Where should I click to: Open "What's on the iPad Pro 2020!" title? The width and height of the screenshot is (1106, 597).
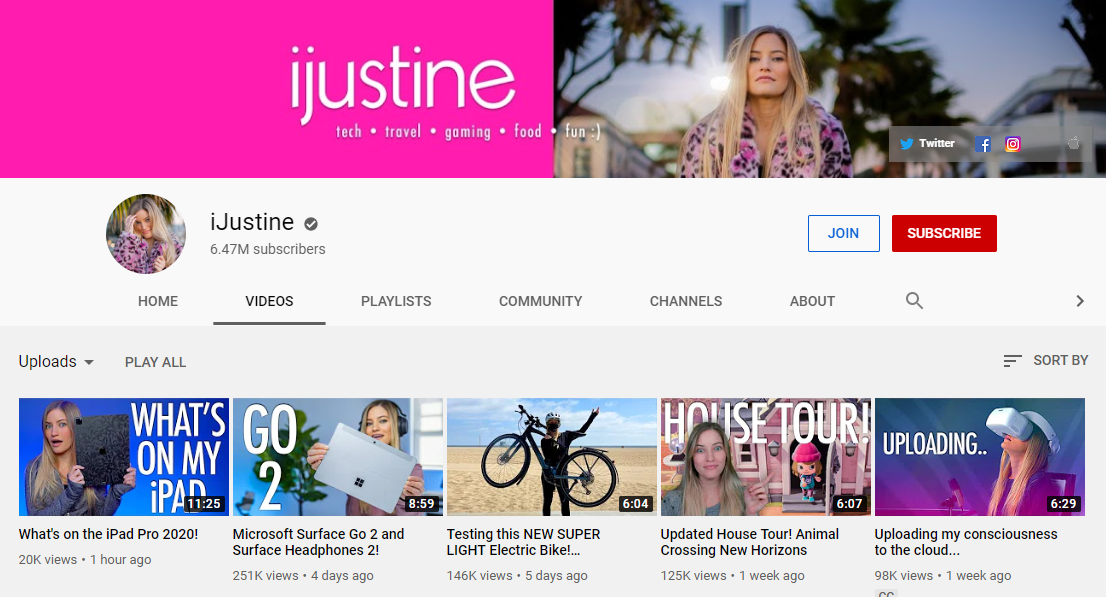109,534
